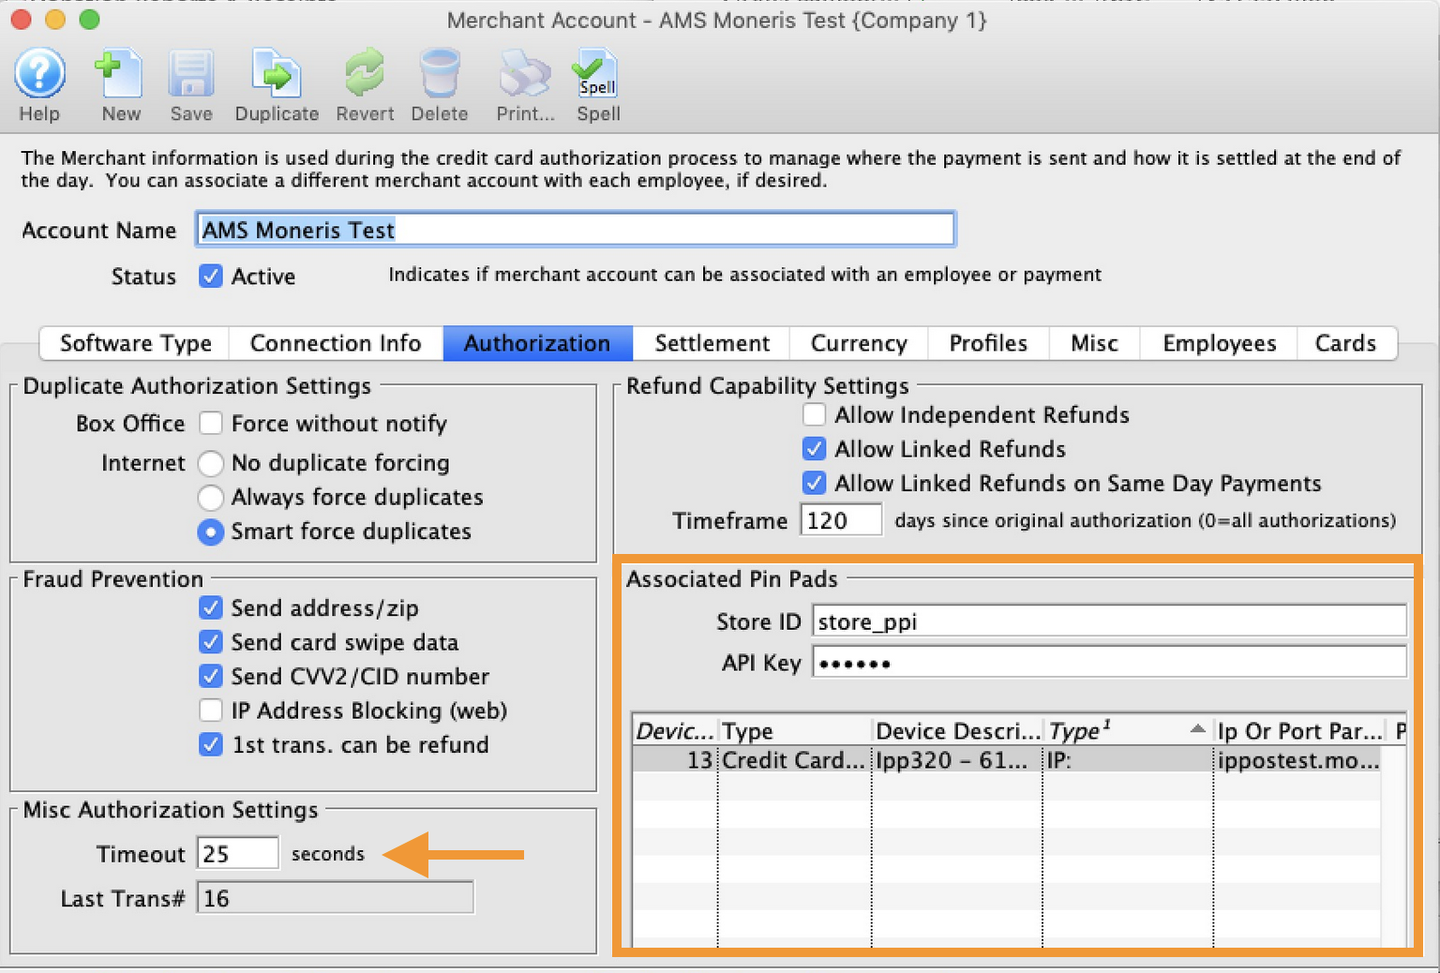Click the Timeframe days field
This screenshot has height=973, width=1440.
pos(841,520)
